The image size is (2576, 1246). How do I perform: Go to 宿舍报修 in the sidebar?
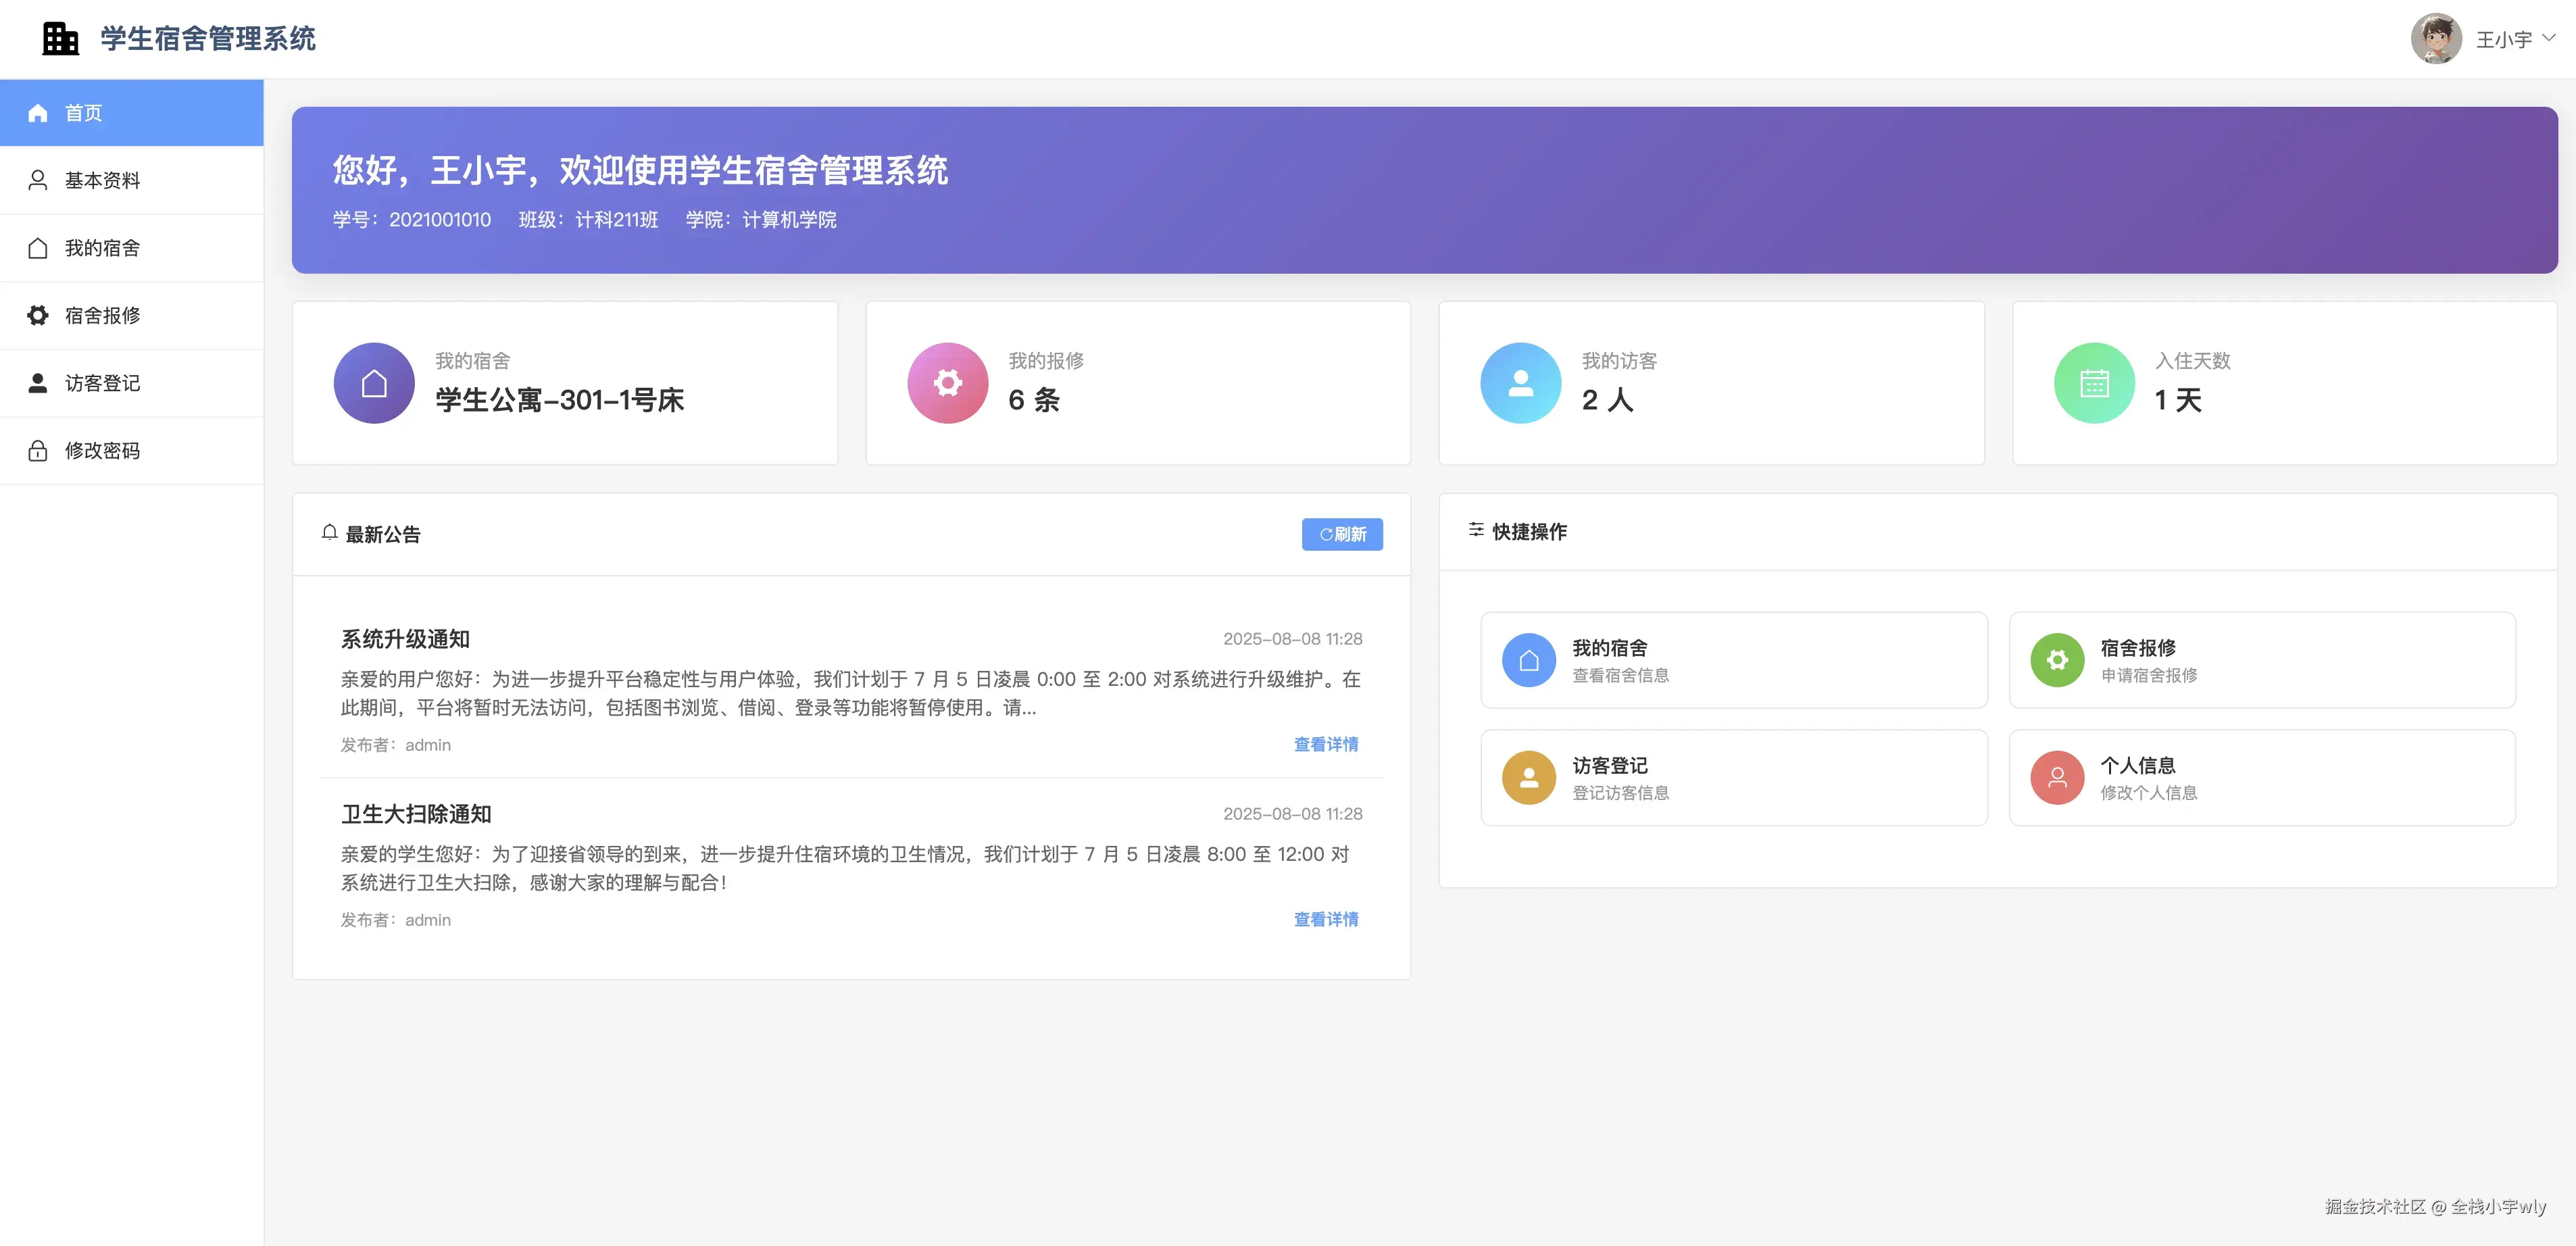click(102, 316)
